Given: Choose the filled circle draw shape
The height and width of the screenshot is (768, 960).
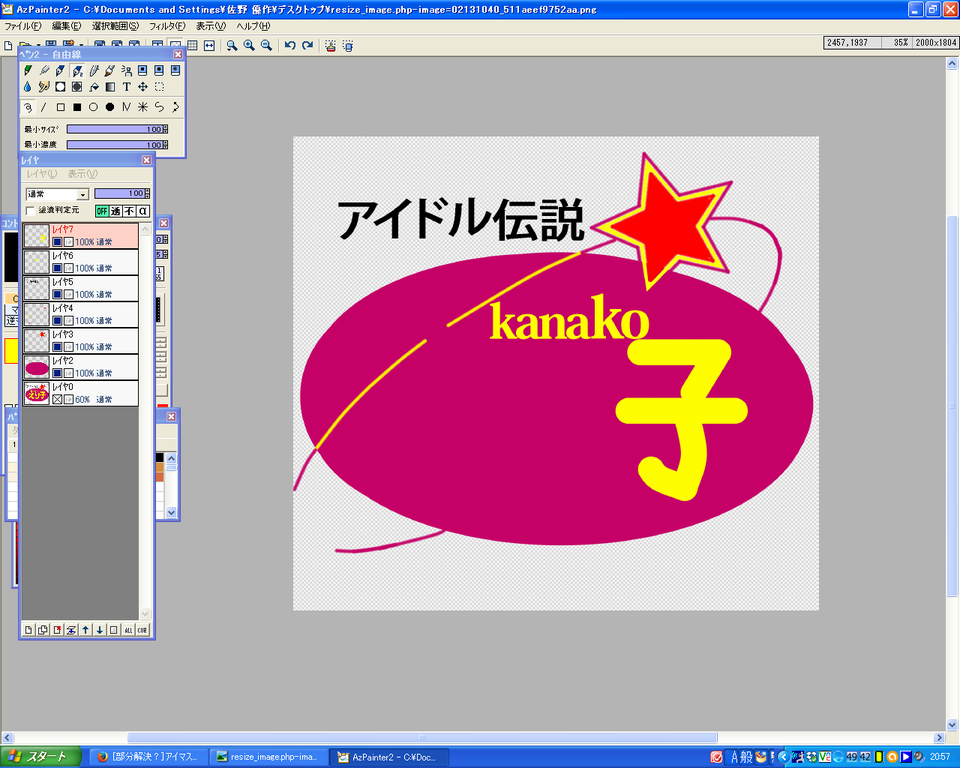Looking at the screenshot, I should (110, 107).
